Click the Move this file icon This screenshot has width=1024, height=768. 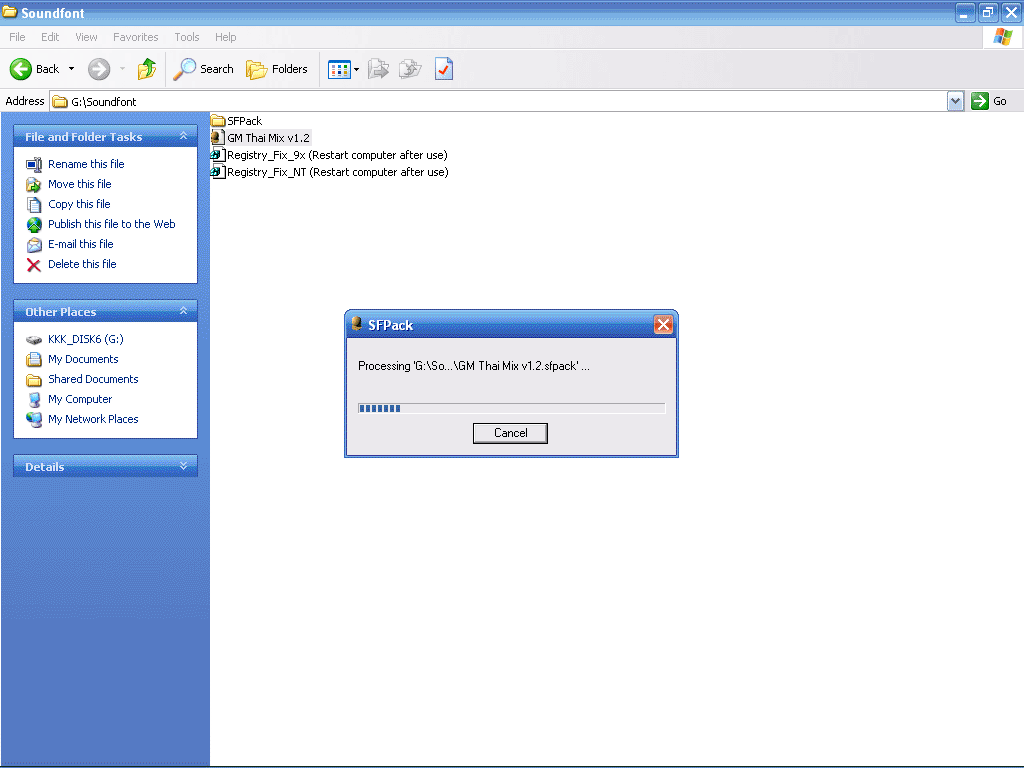(x=34, y=185)
